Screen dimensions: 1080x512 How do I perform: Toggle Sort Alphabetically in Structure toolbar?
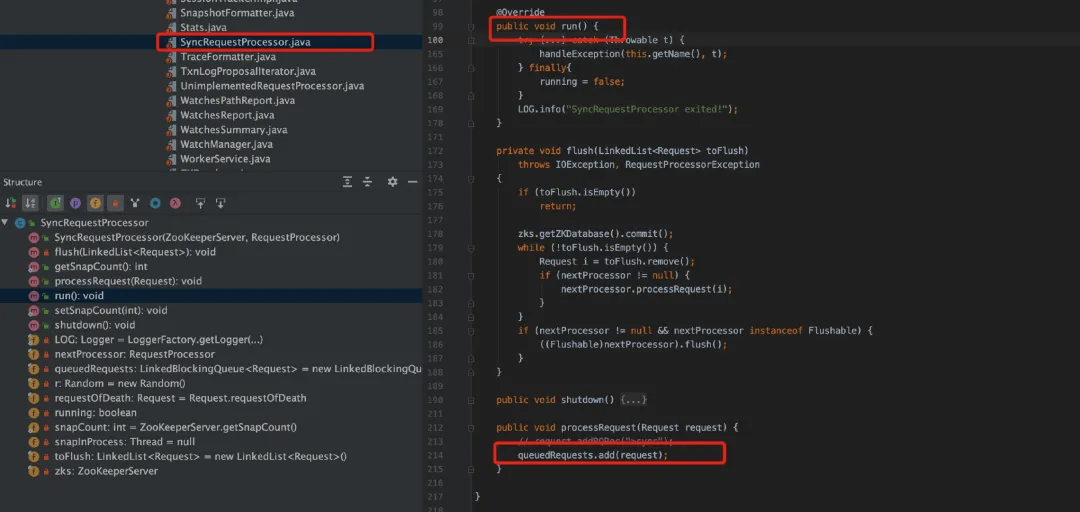(30, 203)
